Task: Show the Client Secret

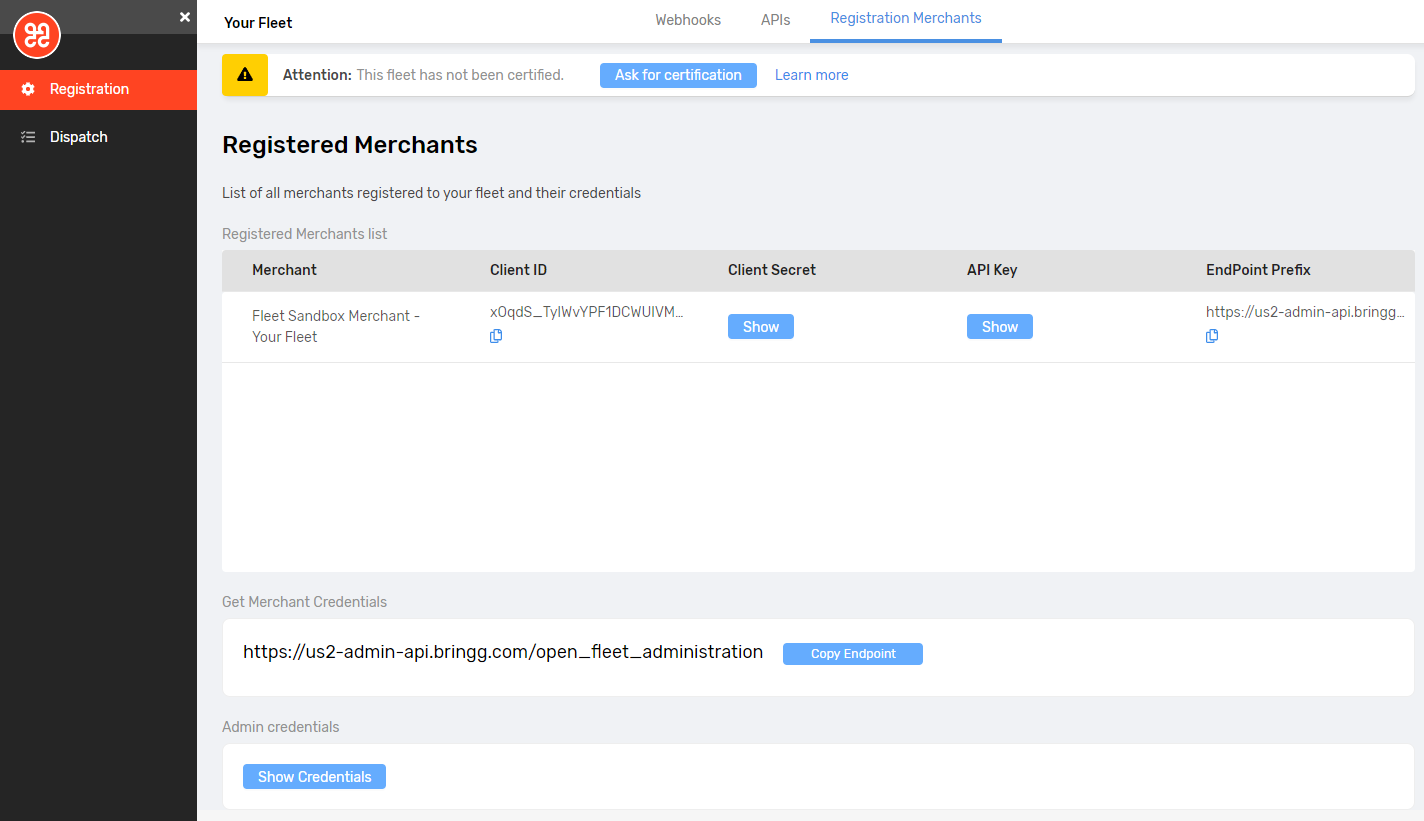Action: click(761, 327)
